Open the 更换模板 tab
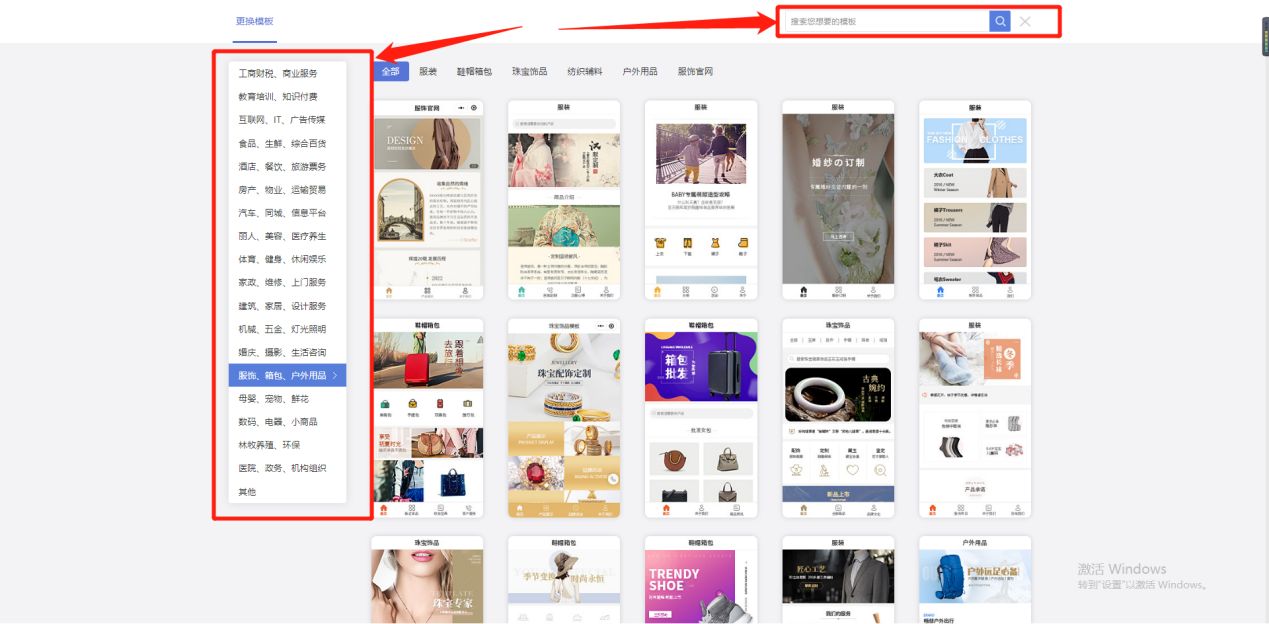This screenshot has width=1269, height=624. pos(253,22)
